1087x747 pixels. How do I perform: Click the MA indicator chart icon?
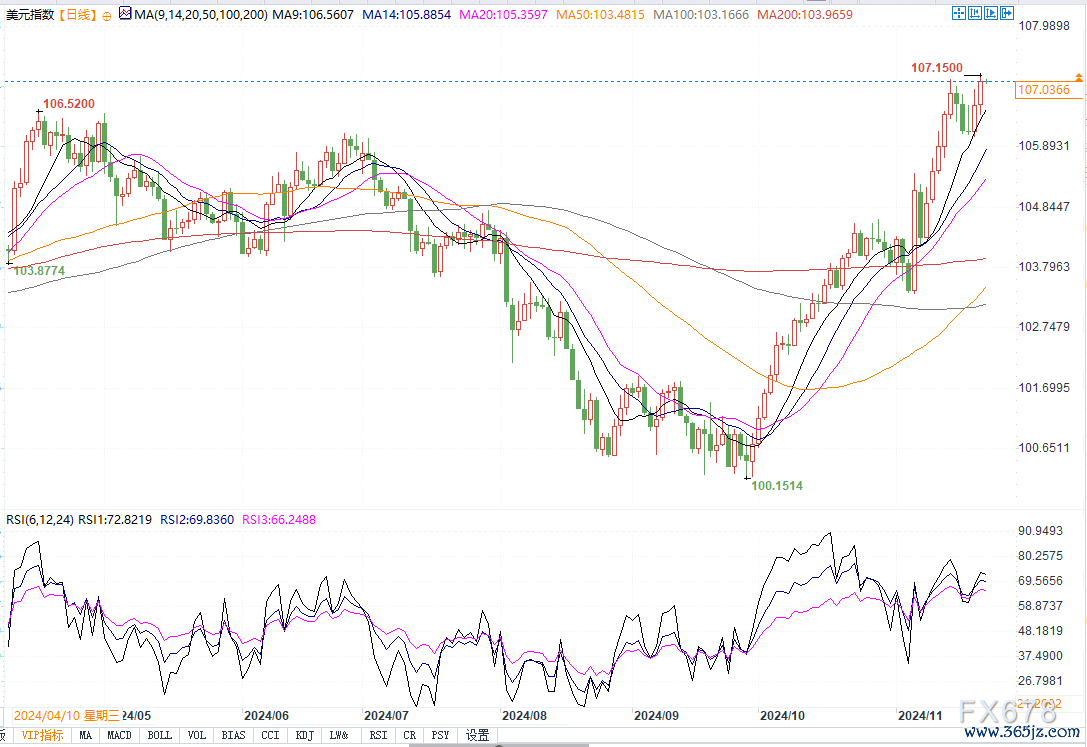(x=125, y=13)
